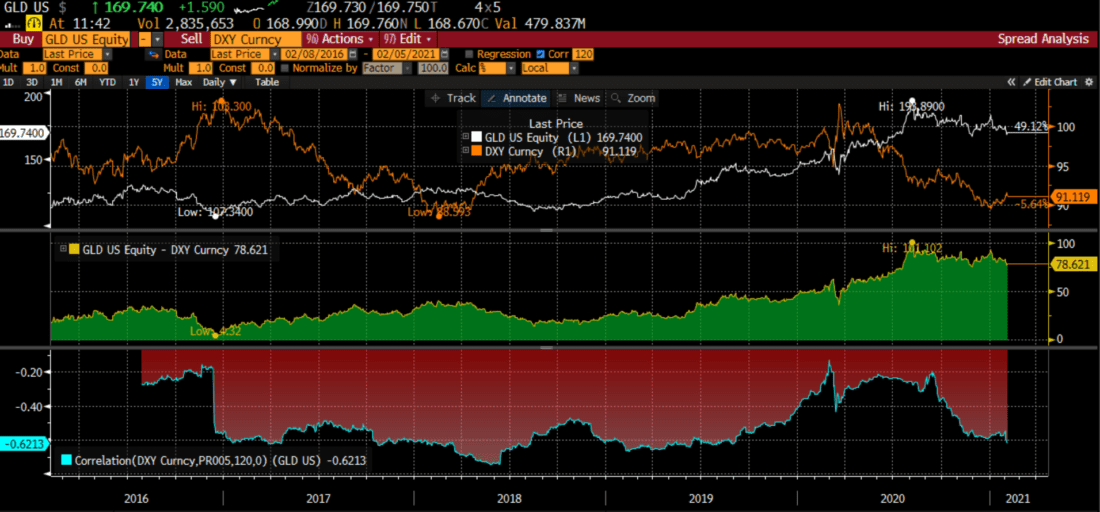This screenshot has width=1100, height=512.
Task: Expand the GLD US Equity legend box icon
Action: (464, 138)
